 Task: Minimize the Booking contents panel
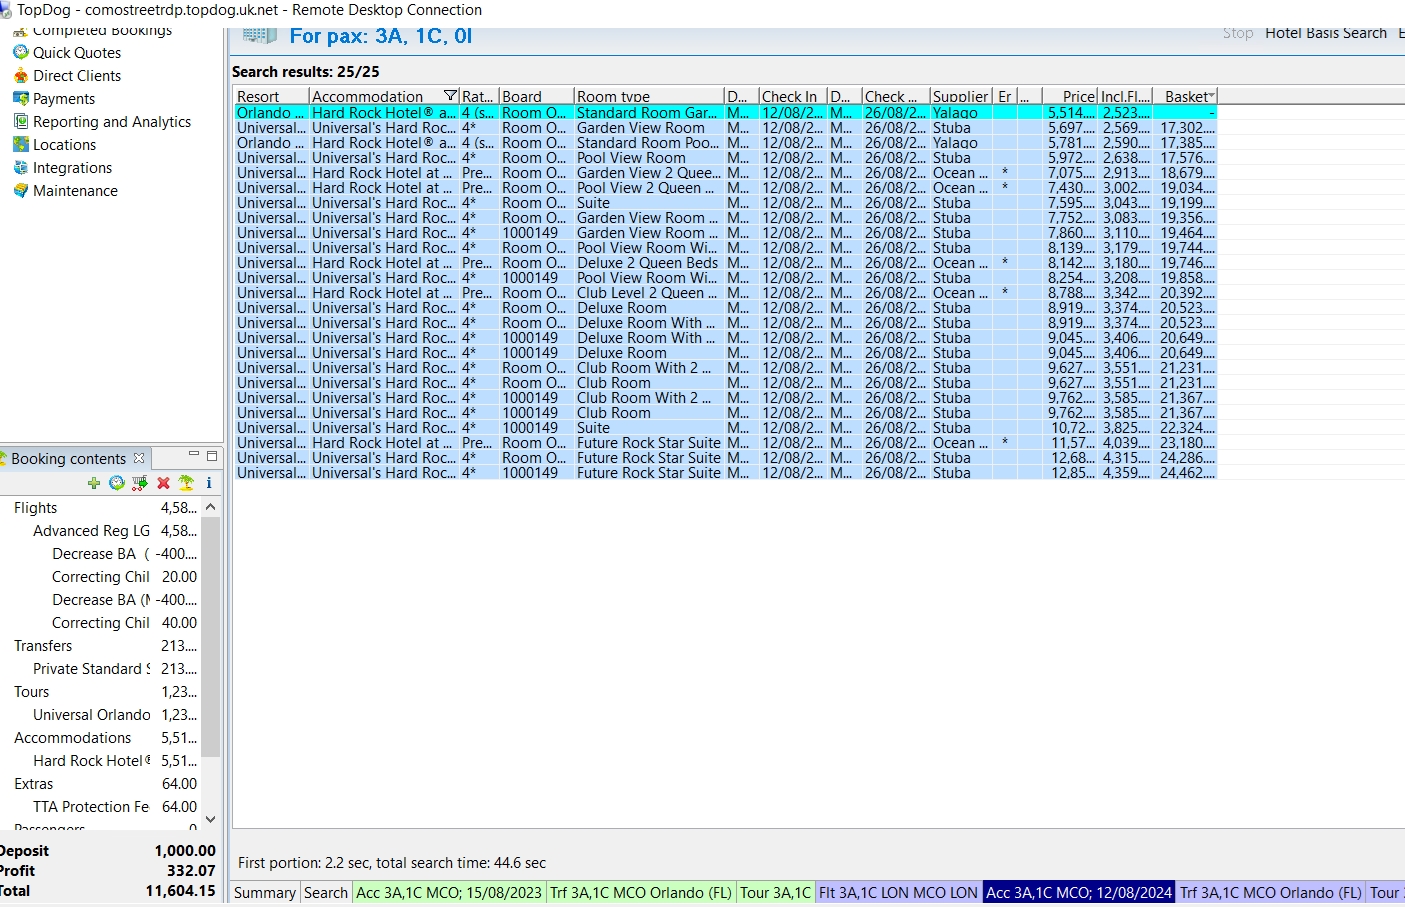[194, 455]
